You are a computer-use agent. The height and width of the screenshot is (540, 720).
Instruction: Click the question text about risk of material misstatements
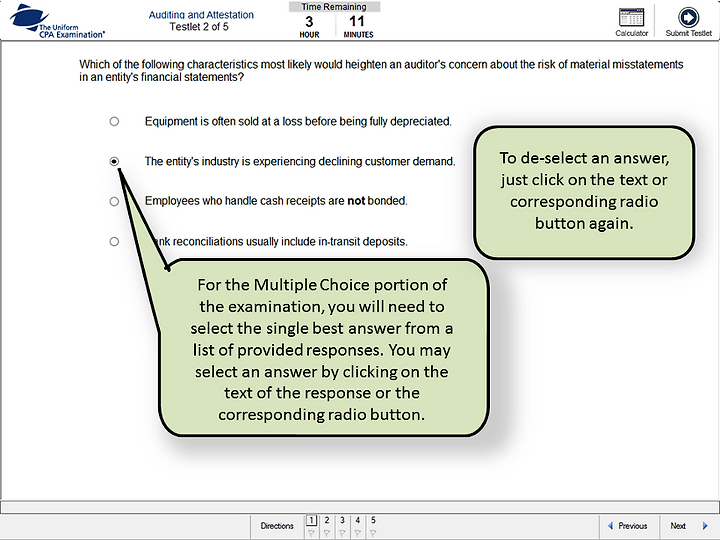click(381, 71)
